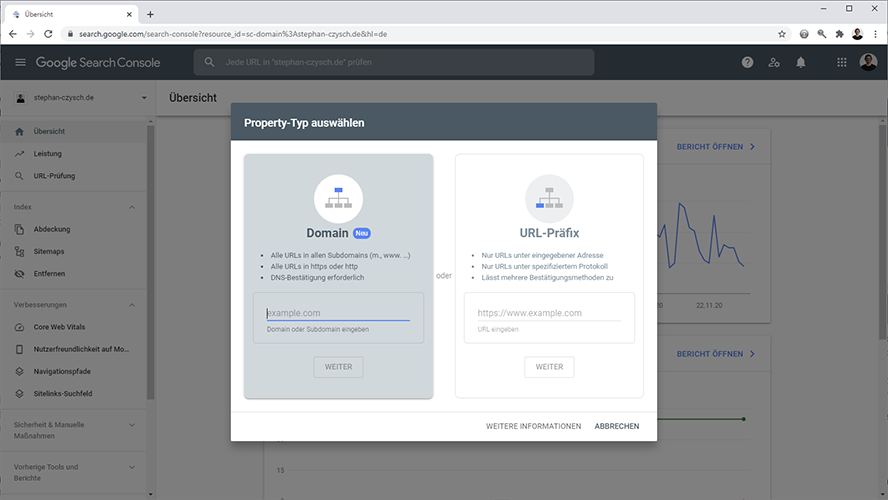Click the Sitemaps icon
This screenshot has height=500, width=888.
[x=19, y=251]
